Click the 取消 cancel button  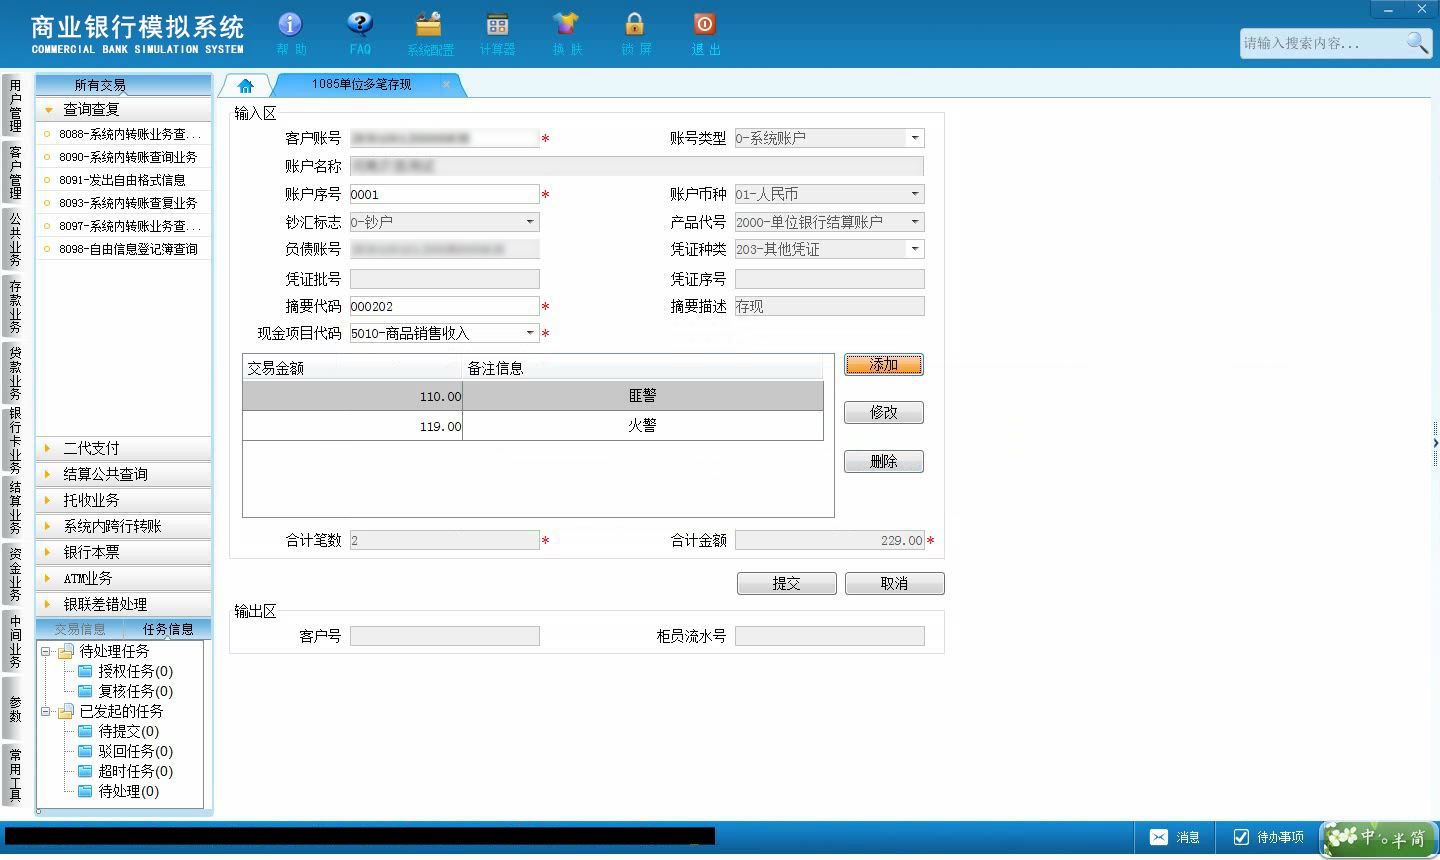coord(895,583)
